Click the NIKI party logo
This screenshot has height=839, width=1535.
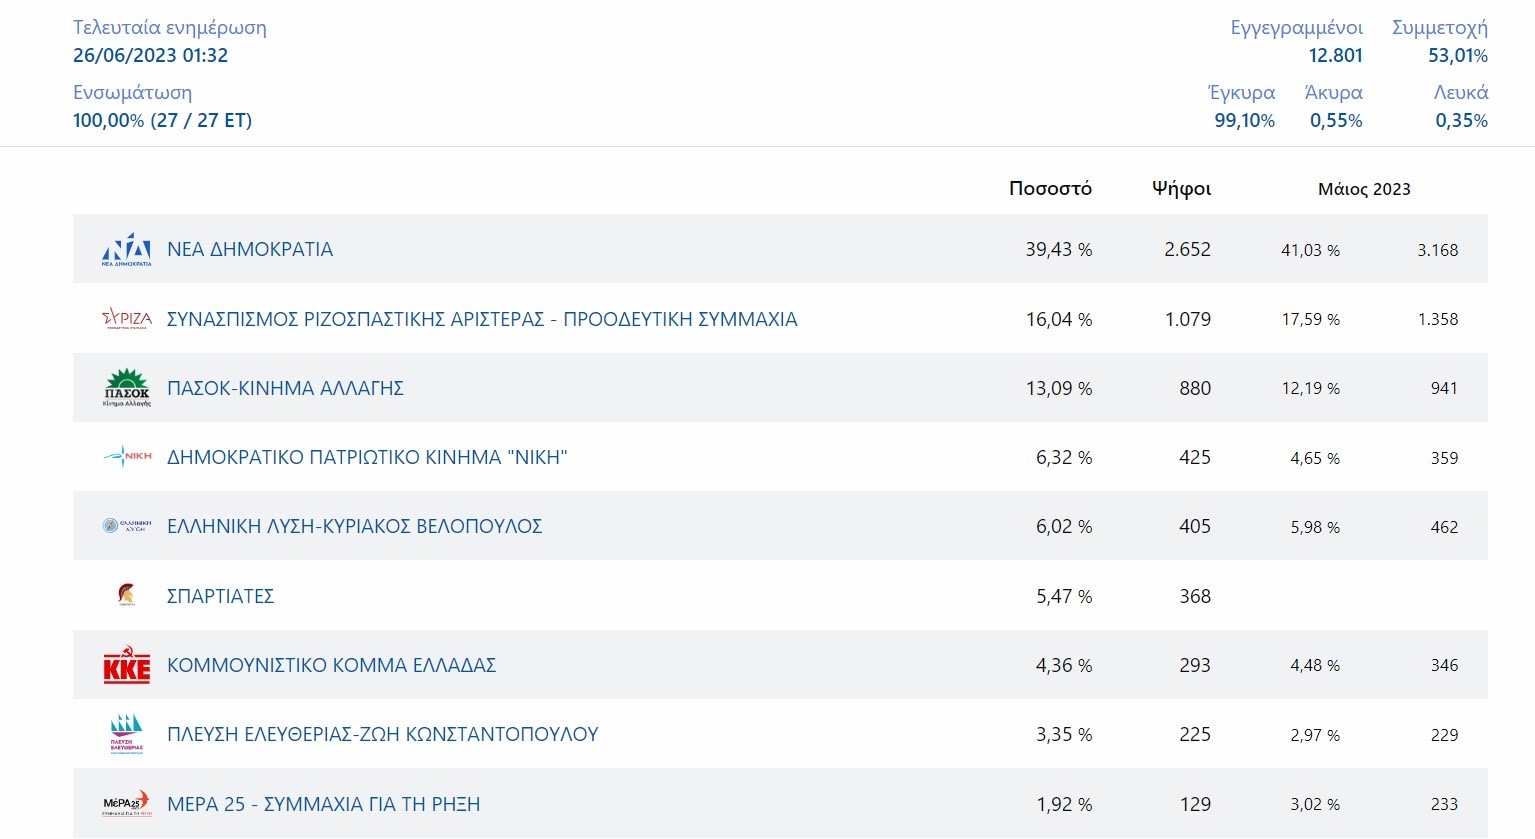coord(127,457)
